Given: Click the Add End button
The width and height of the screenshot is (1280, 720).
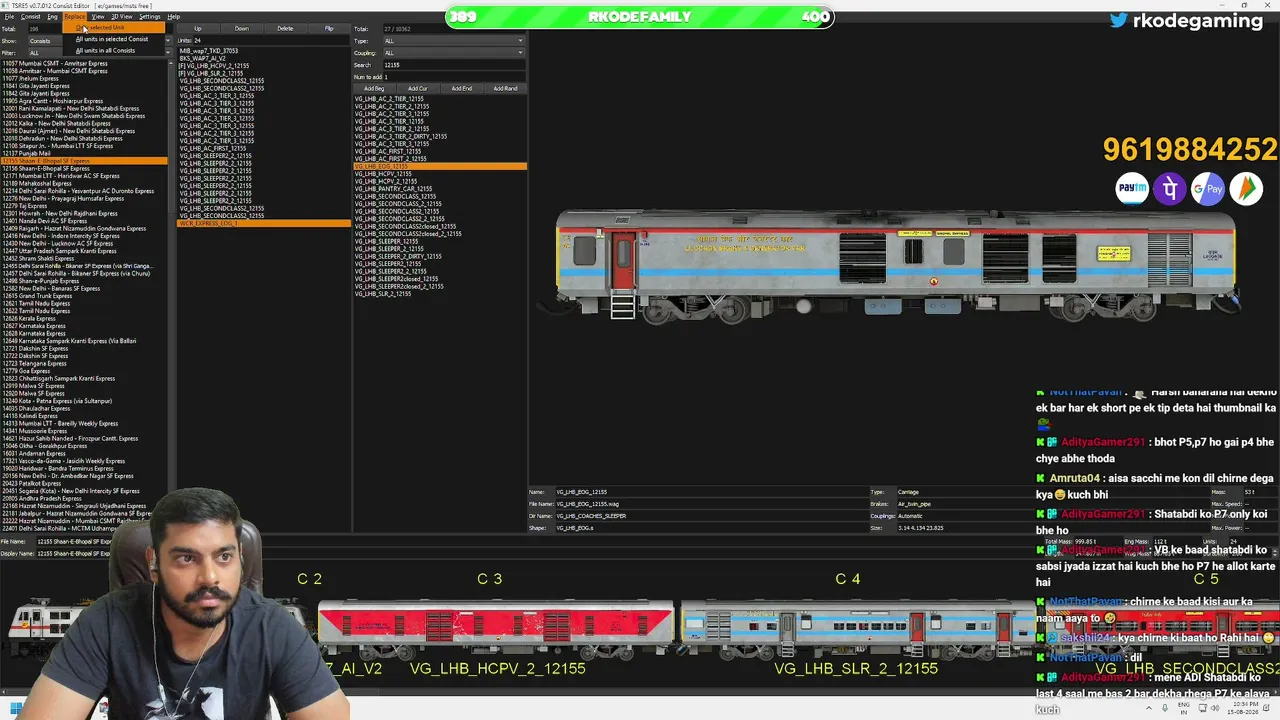Looking at the screenshot, I should pyautogui.click(x=462, y=89).
